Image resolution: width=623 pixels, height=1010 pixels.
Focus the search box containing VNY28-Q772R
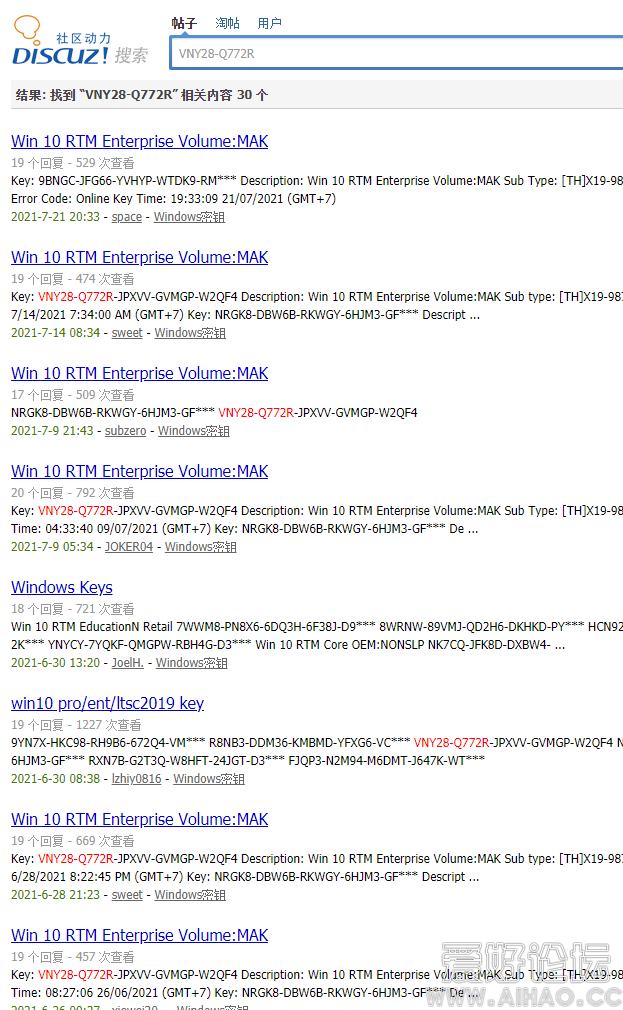395,54
